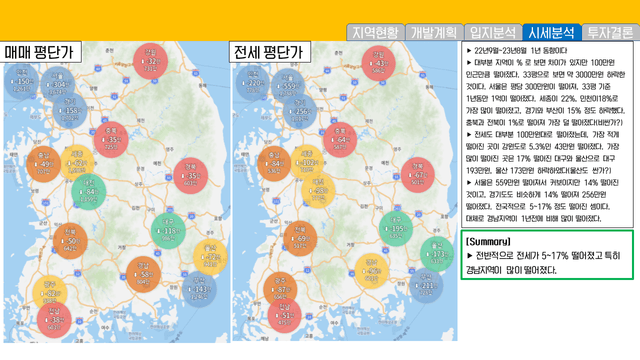
Task: Open the 지역현황 tab
Action: point(376,32)
